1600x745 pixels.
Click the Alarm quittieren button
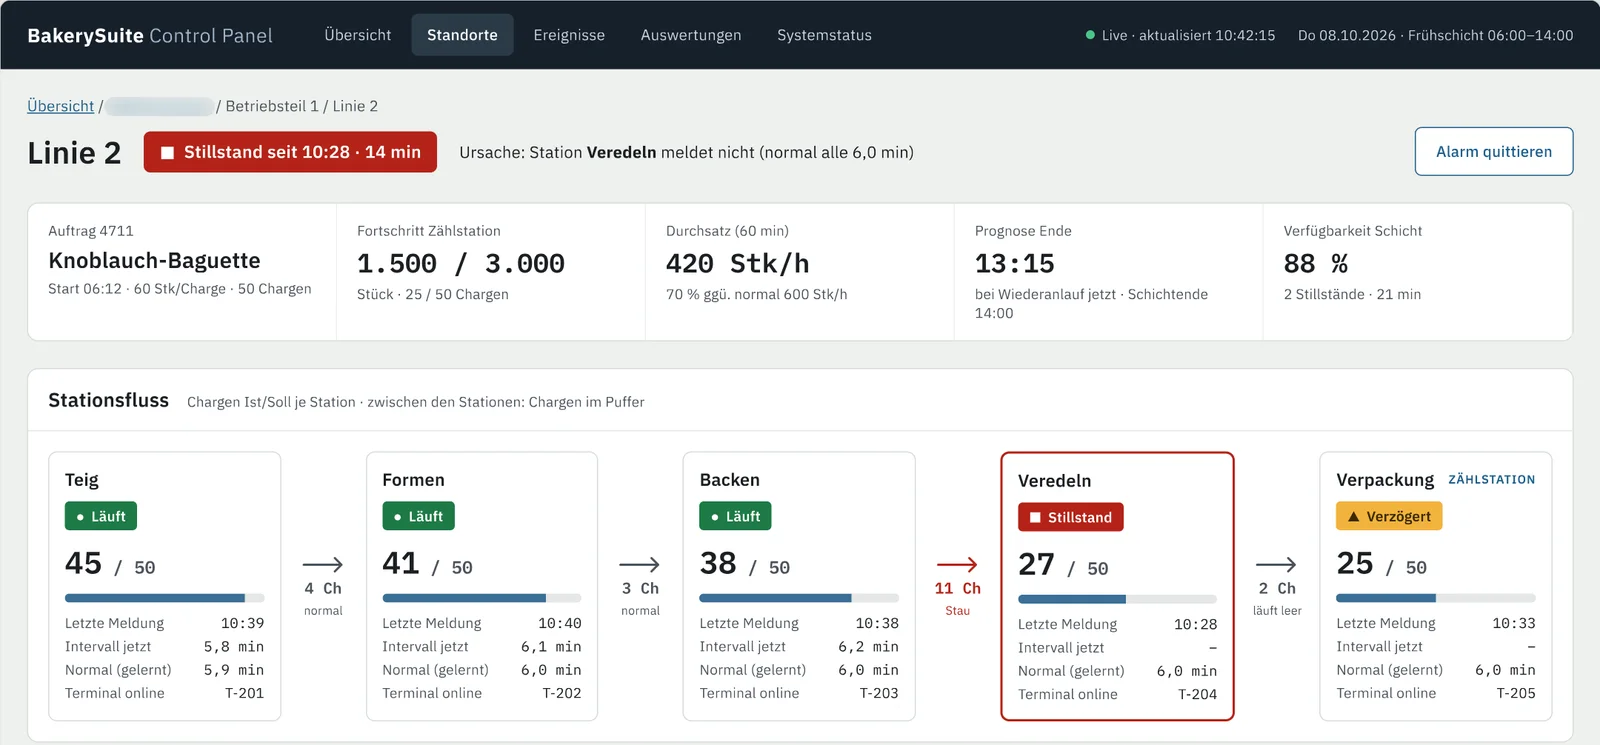(1494, 151)
